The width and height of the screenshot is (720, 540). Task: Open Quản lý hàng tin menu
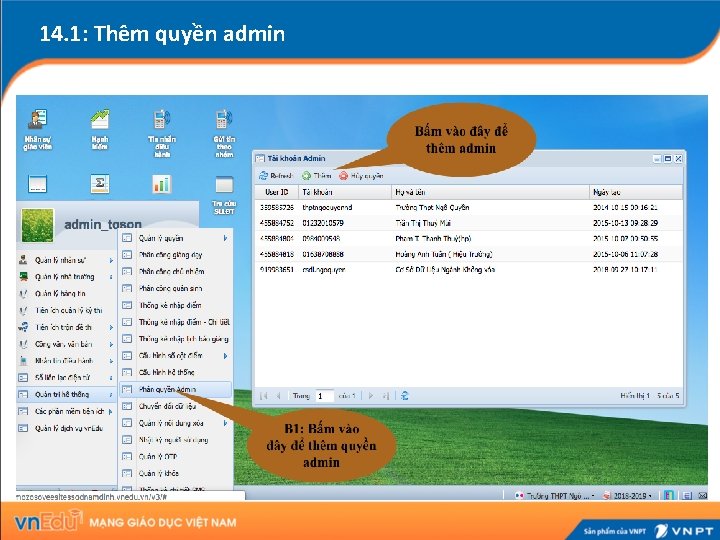(x=66, y=294)
